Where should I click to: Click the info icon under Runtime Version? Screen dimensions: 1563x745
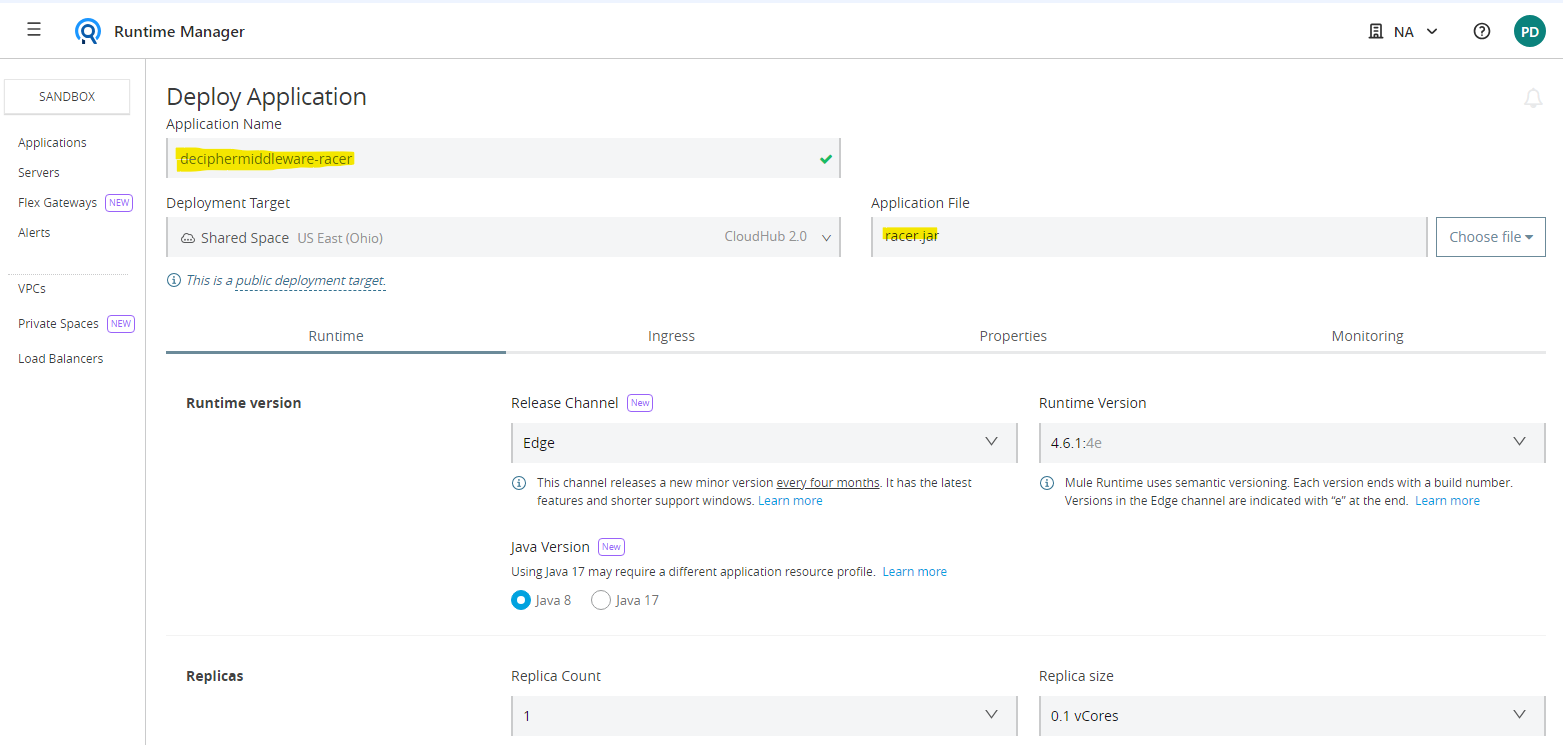1047,483
